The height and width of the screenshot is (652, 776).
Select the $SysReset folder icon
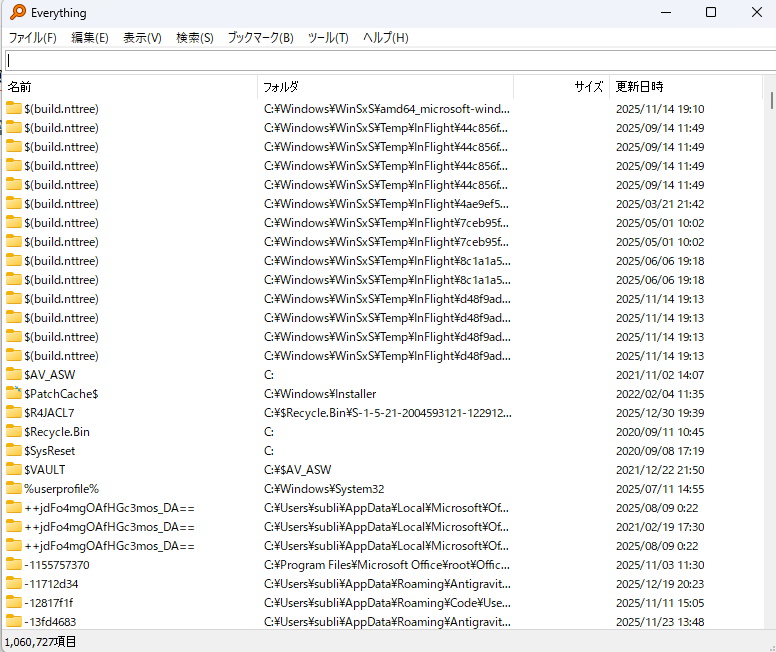14,450
